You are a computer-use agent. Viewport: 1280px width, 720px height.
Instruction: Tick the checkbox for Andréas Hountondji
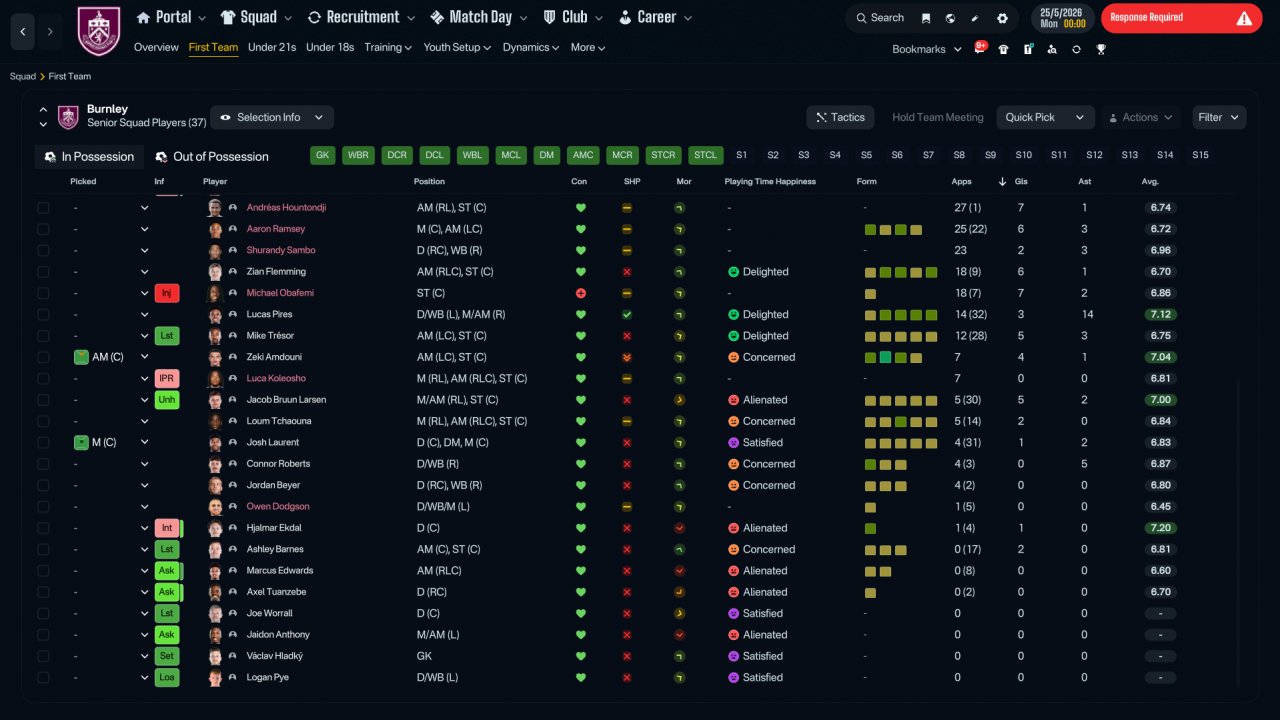click(43, 208)
